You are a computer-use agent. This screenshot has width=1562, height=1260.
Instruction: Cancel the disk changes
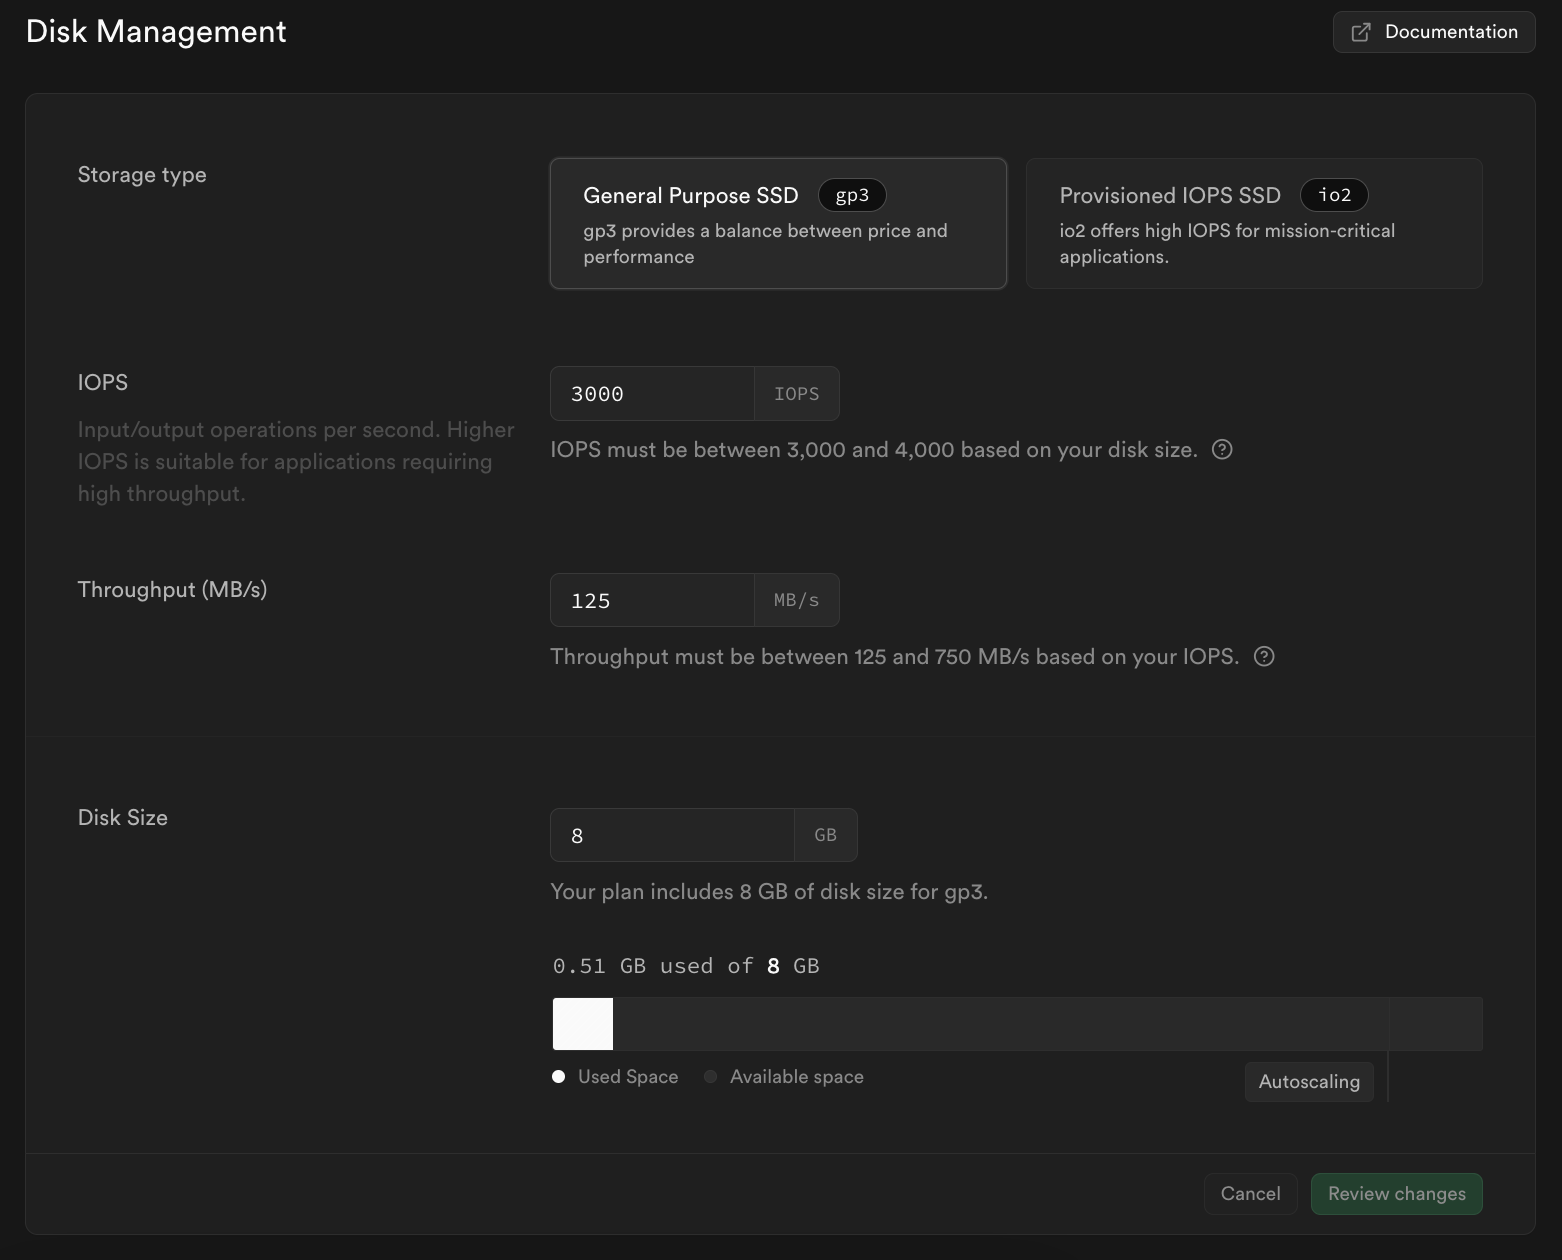[x=1250, y=1194]
